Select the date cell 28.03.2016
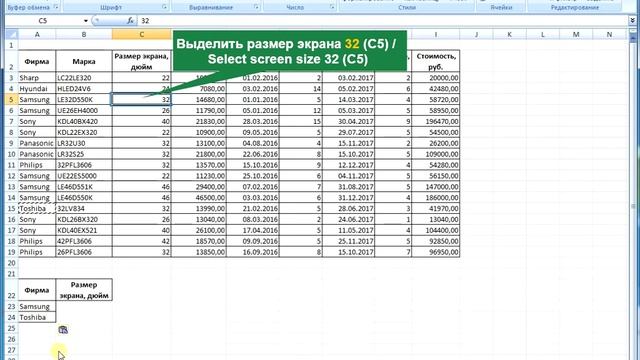This screenshot has width=640, height=360. coord(253,121)
